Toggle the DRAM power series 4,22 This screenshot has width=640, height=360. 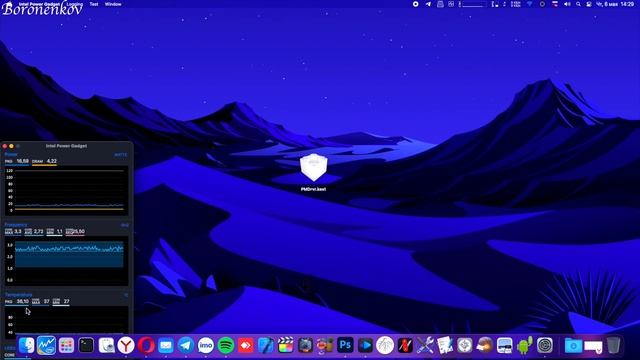(x=44, y=162)
